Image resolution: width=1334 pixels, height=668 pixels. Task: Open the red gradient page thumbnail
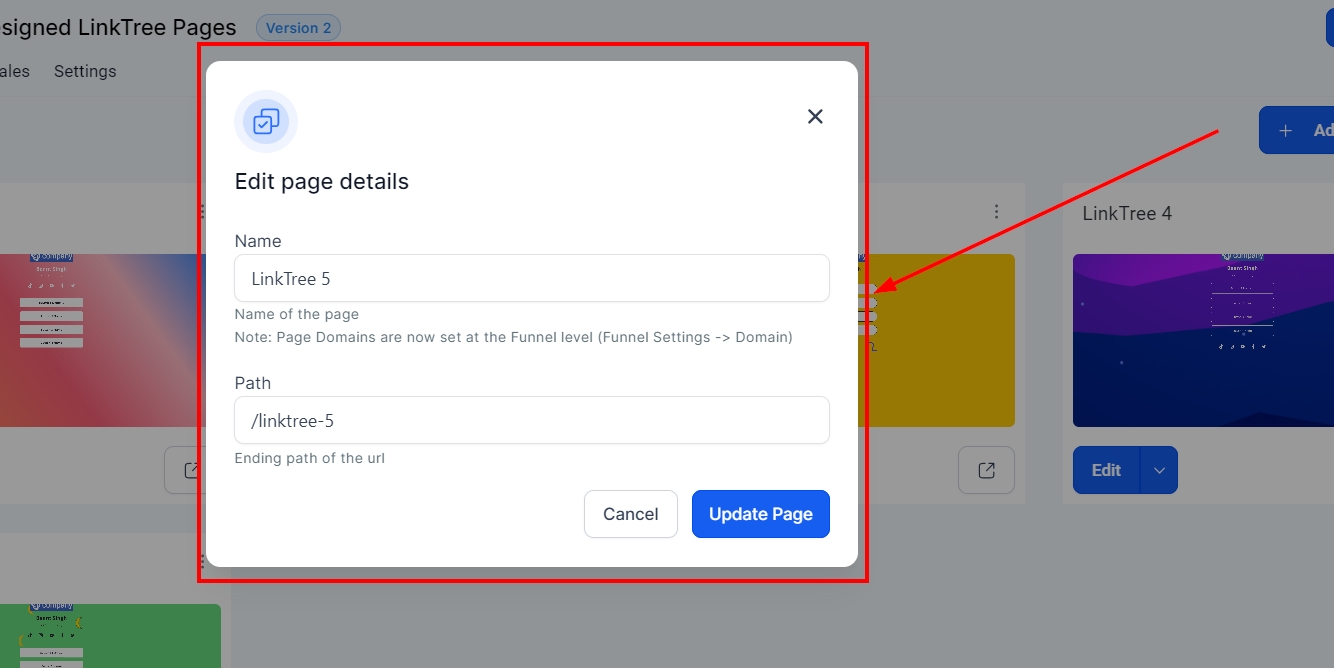point(103,340)
